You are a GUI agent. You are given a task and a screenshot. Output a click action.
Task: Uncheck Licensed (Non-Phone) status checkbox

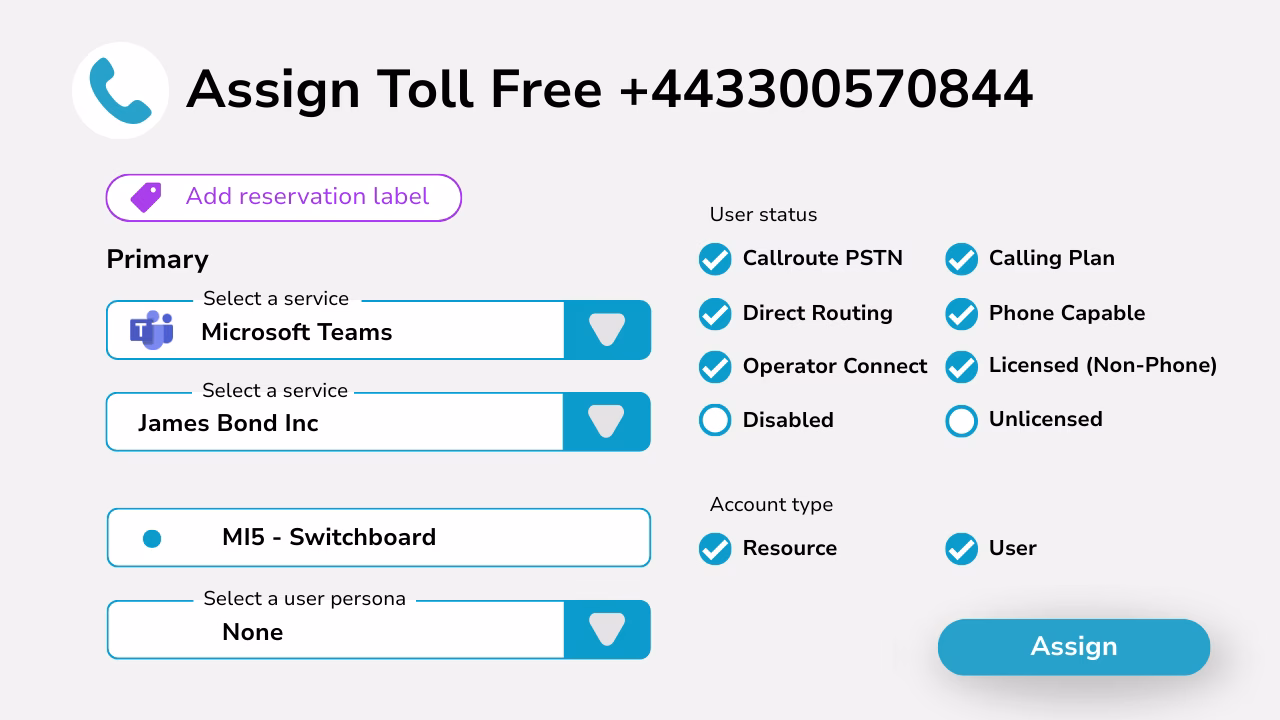(x=961, y=367)
